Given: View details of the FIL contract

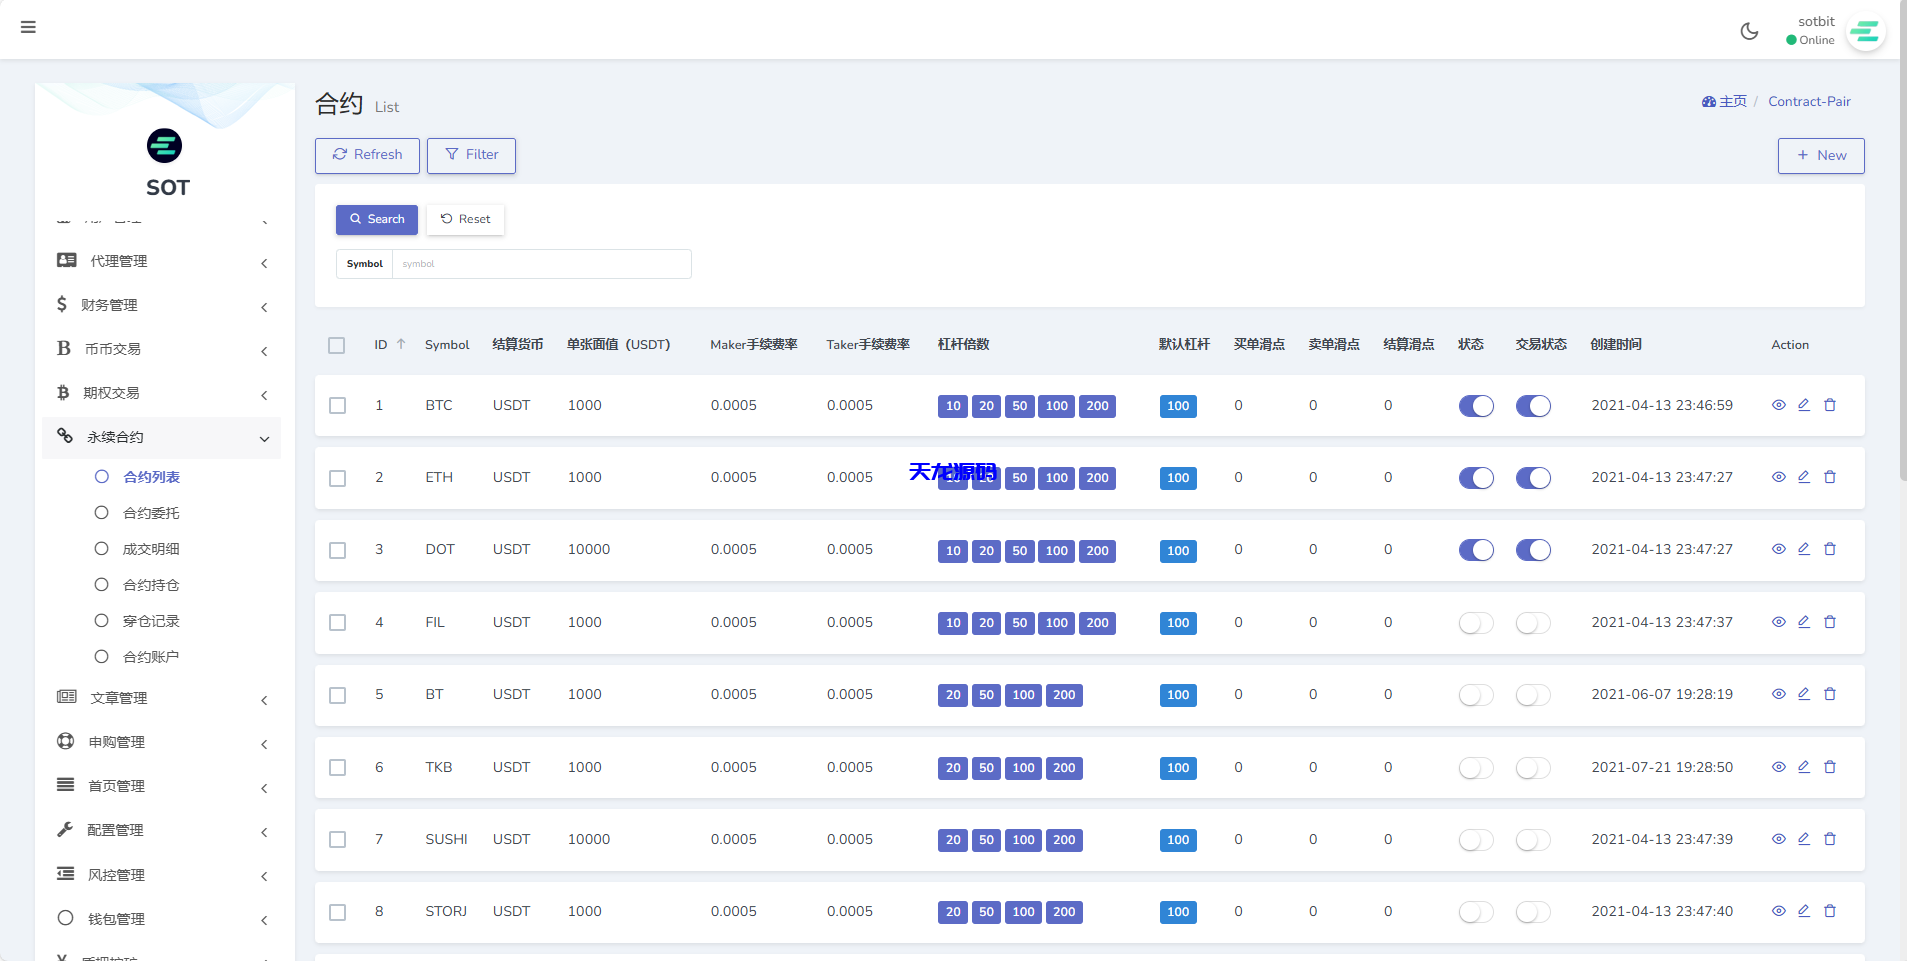Looking at the screenshot, I should pos(1779,622).
